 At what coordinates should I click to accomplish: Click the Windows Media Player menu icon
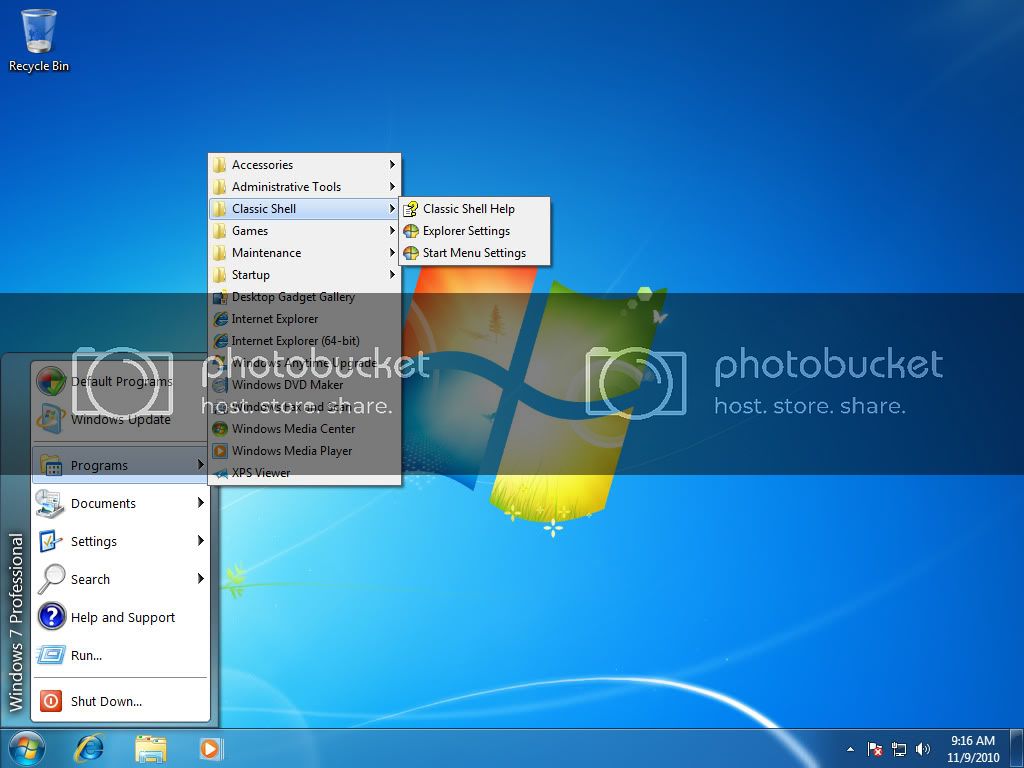(x=220, y=451)
